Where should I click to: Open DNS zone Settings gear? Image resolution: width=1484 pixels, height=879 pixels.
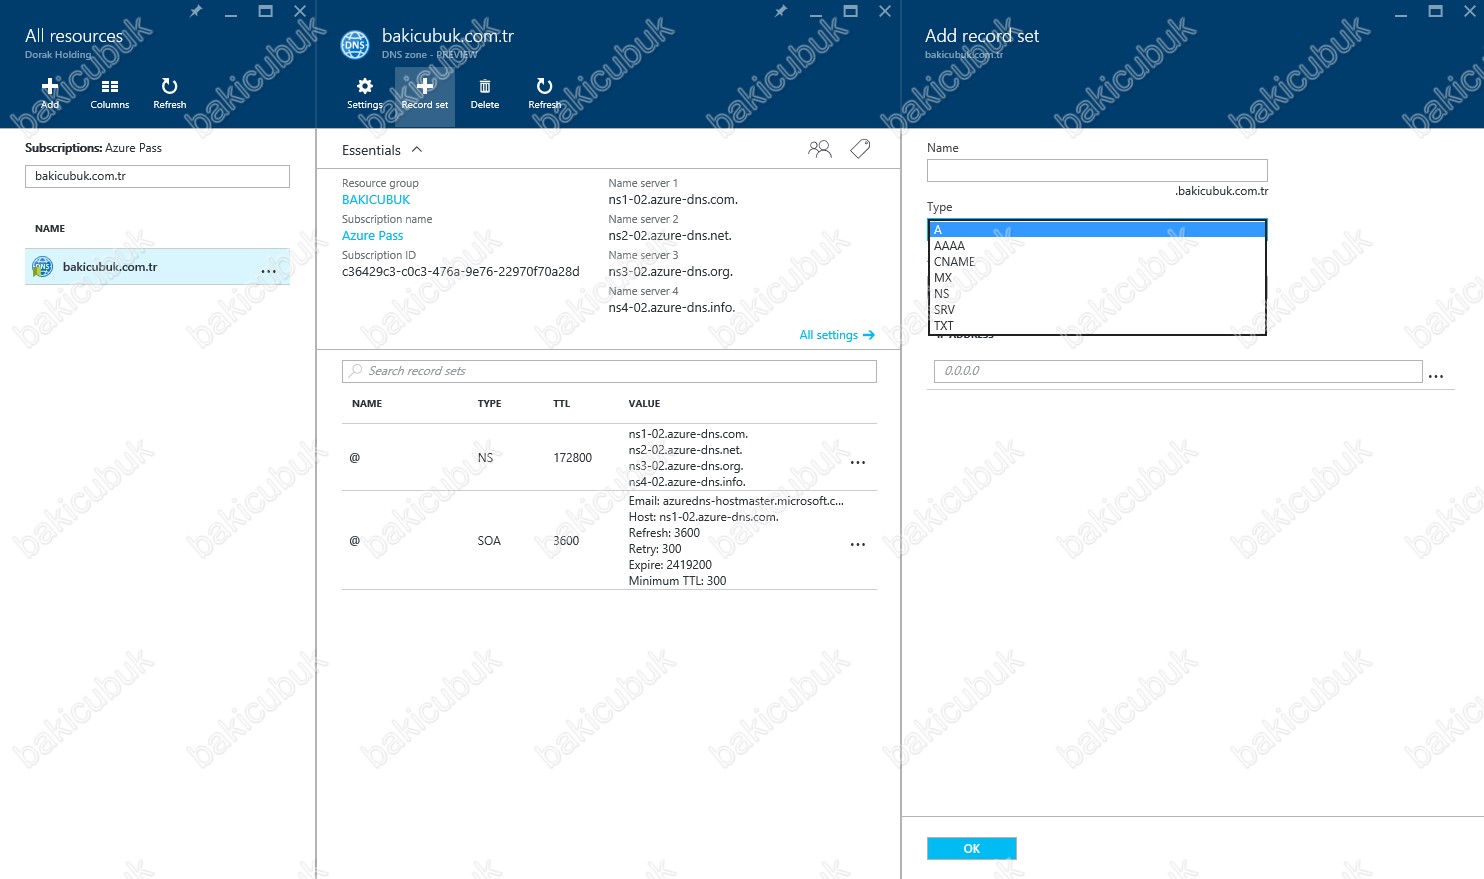[365, 88]
